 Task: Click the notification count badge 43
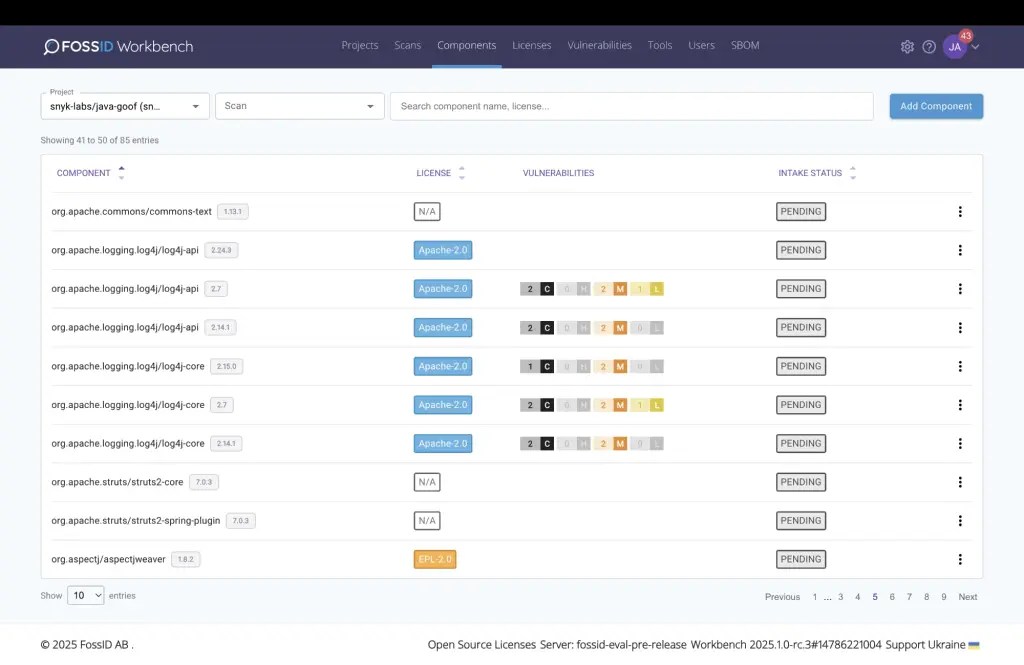point(966,36)
